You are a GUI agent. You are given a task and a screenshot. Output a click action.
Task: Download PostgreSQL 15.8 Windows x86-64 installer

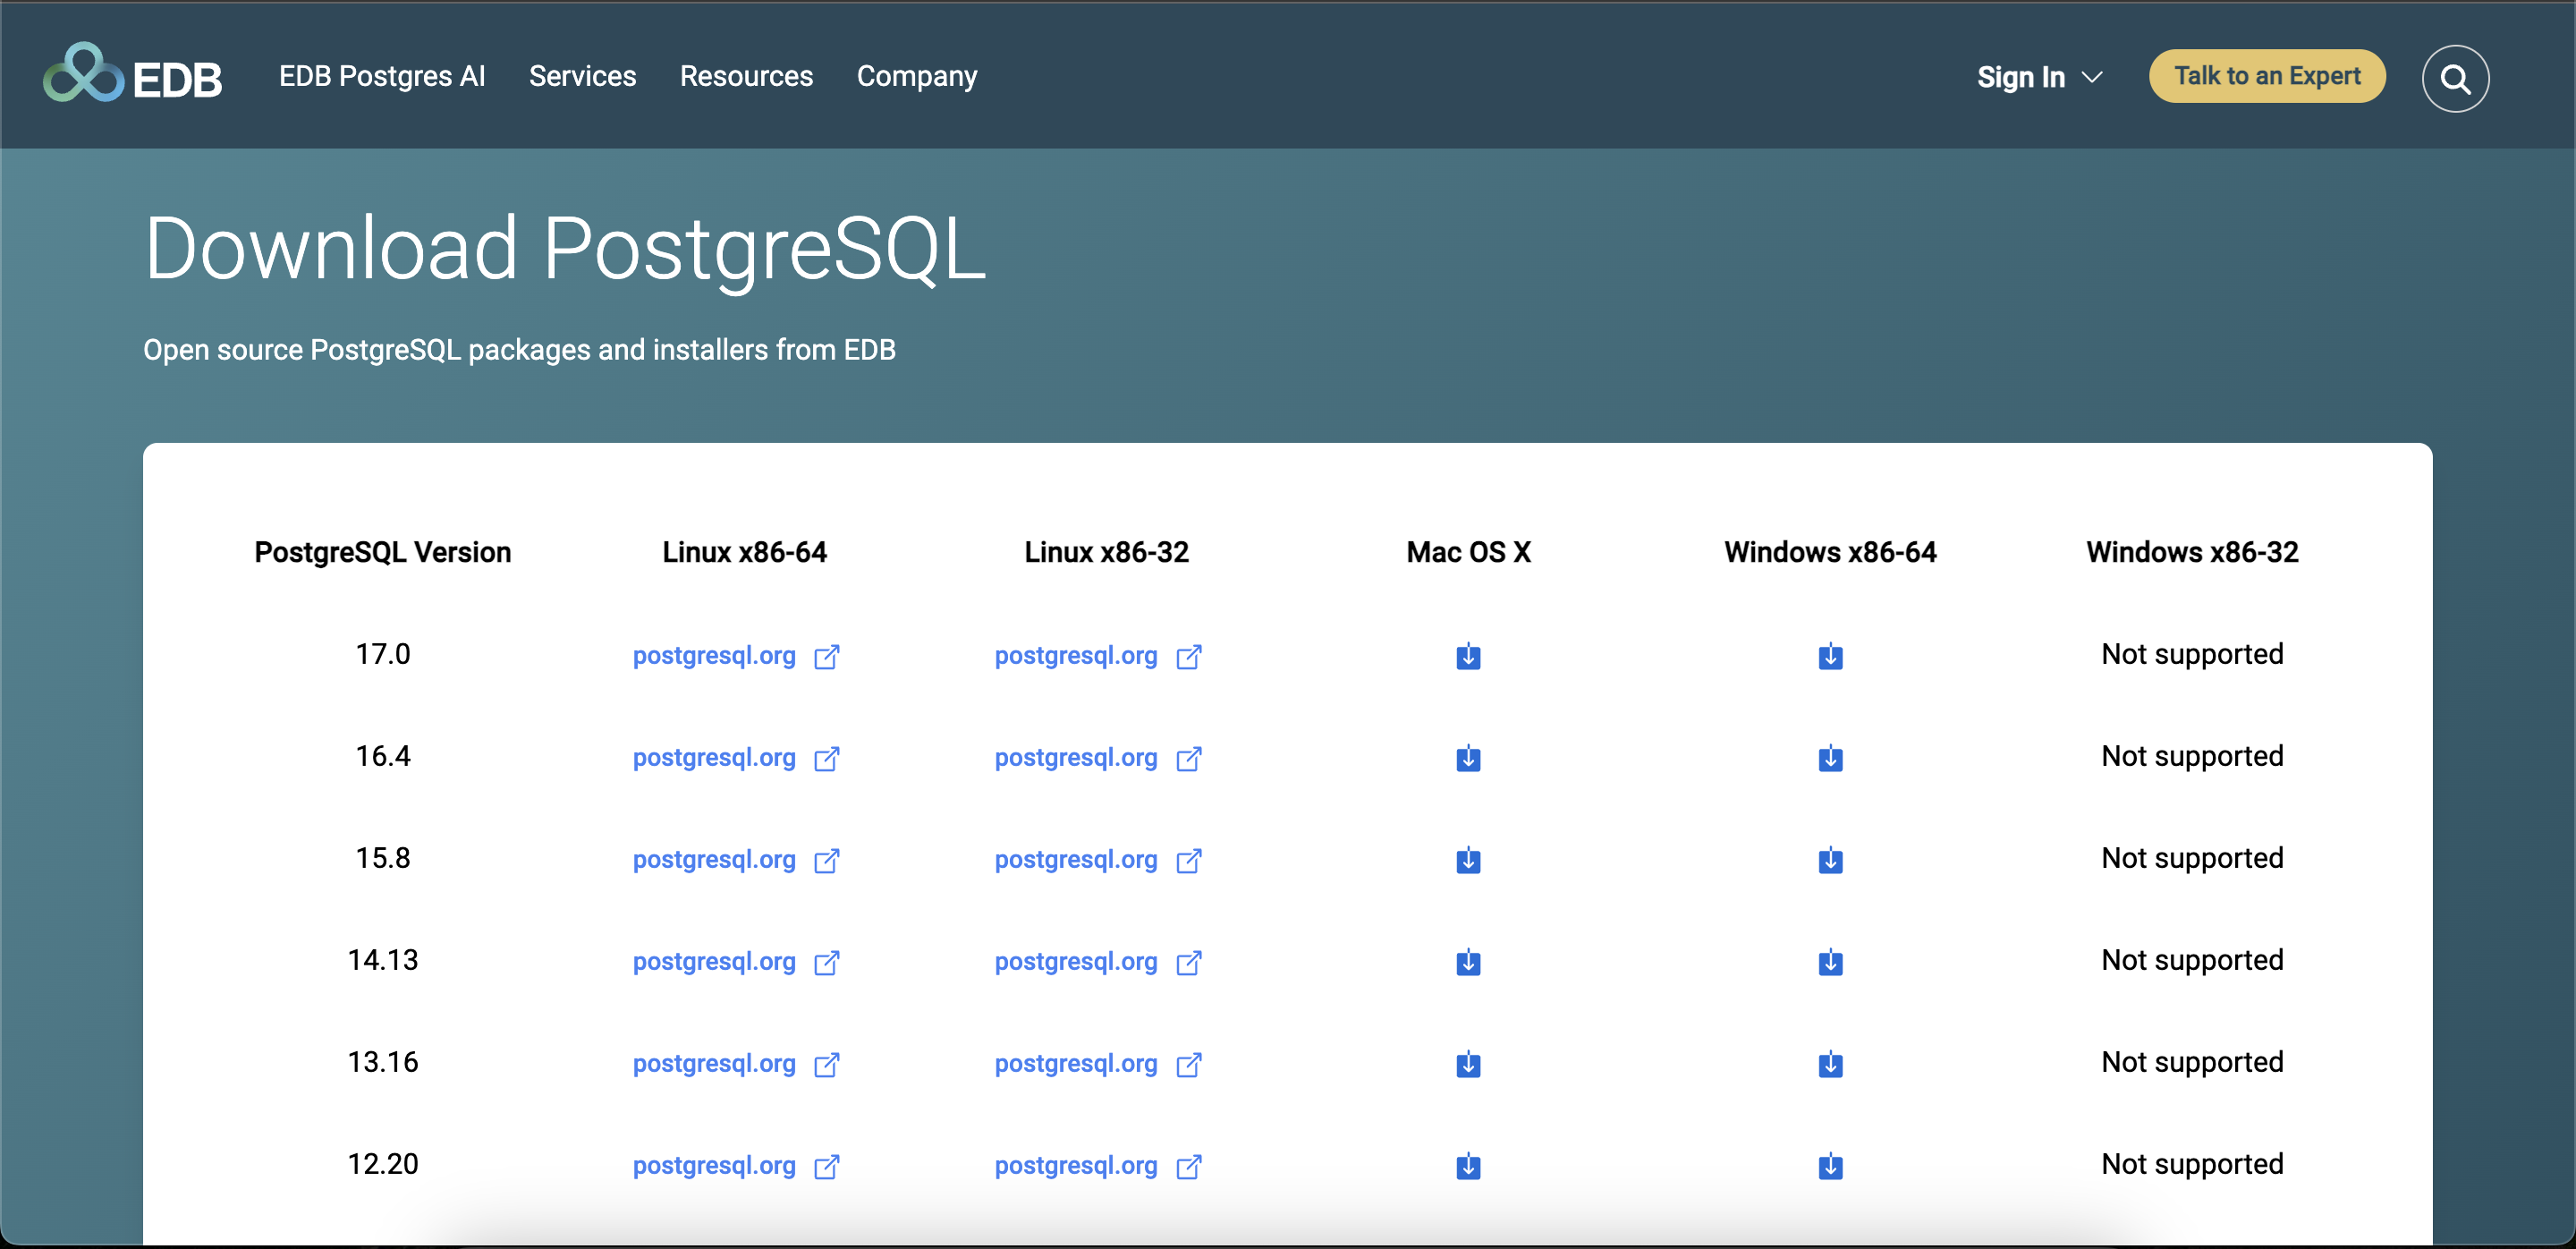tap(1830, 860)
